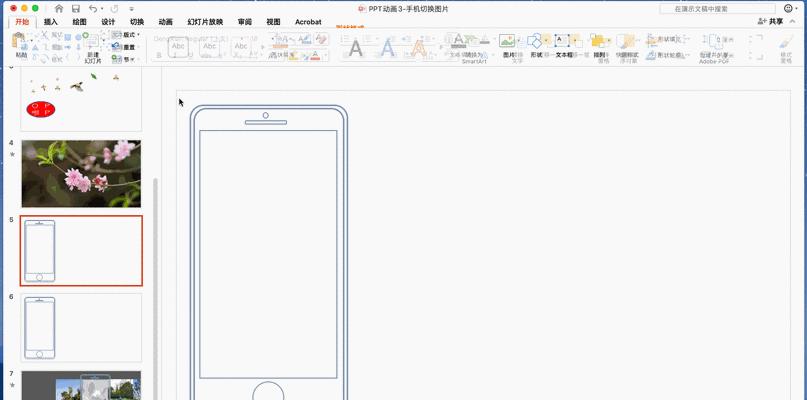Screen dimensions: 807x400
Task: Select the highlighted slide 5 thumbnail
Action: [81, 251]
